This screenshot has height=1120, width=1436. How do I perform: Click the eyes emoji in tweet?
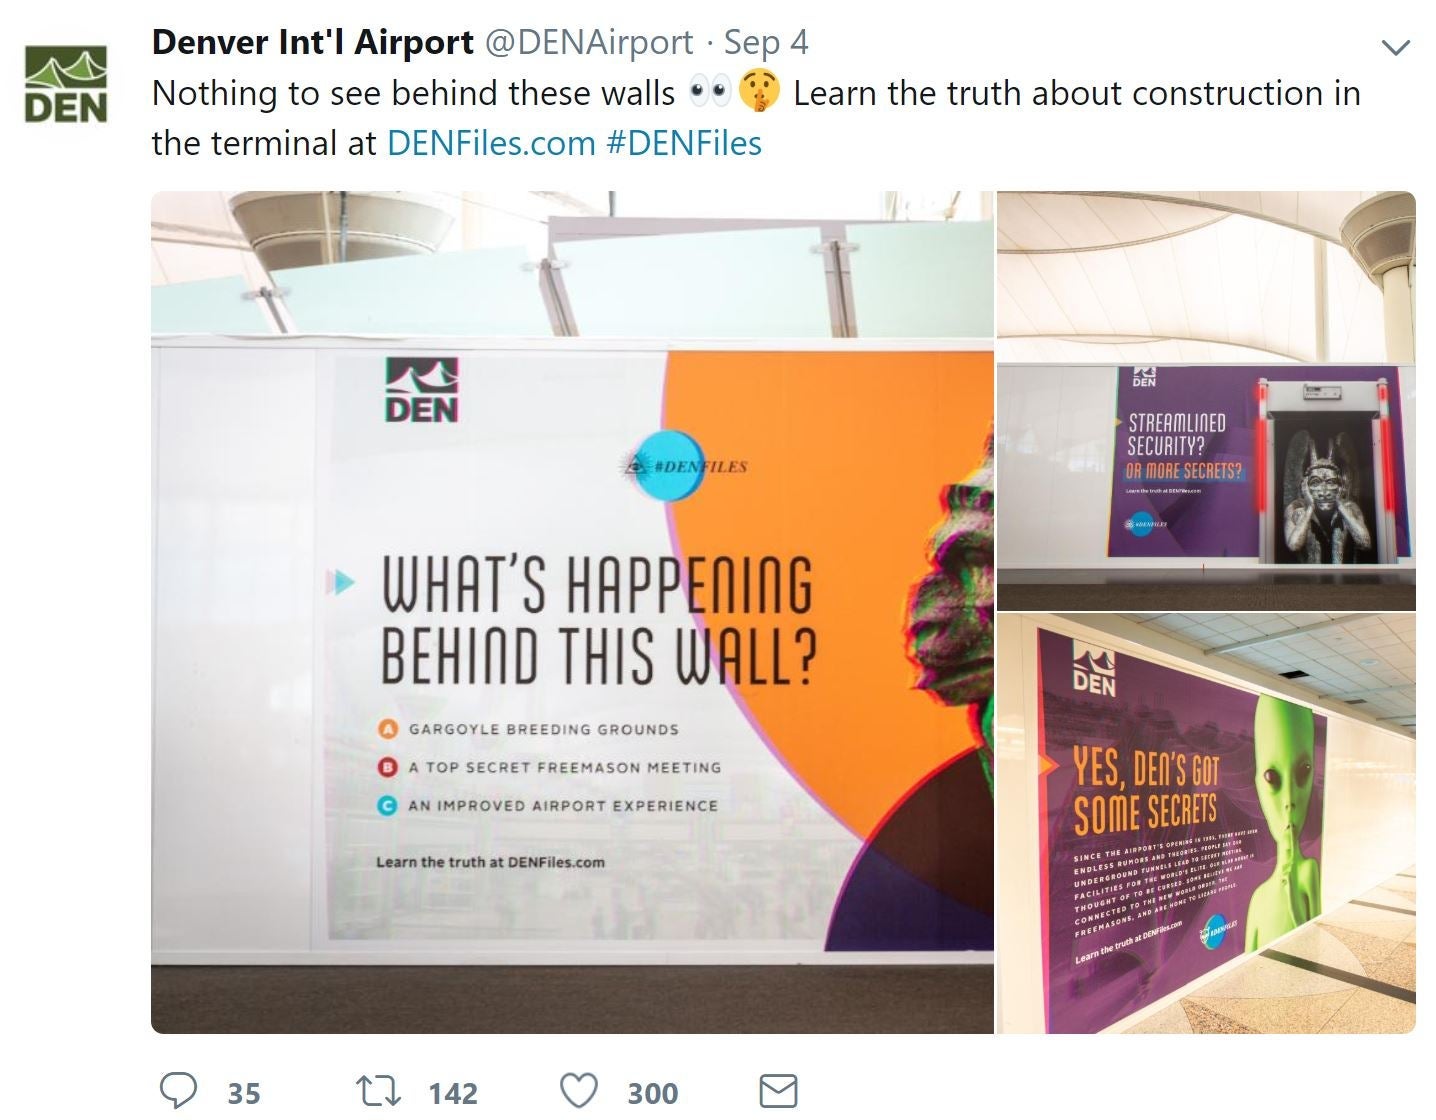pyautogui.click(x=709, y=93)
